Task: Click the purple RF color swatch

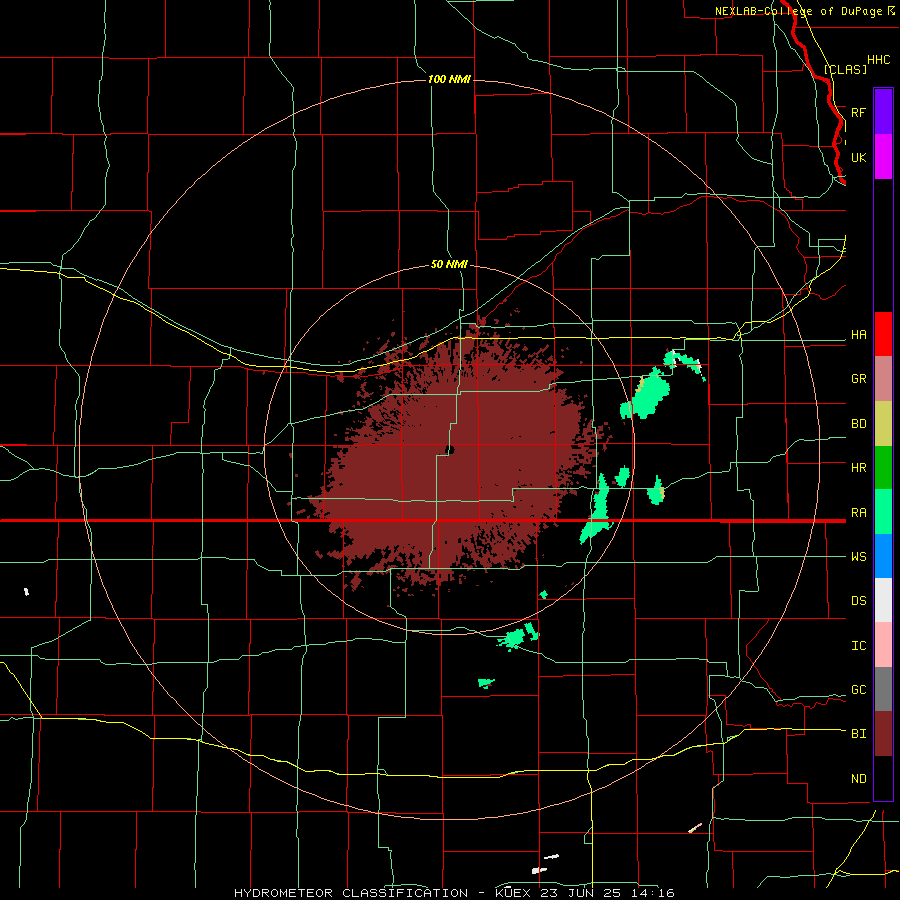Action: [x=883, y=112]
